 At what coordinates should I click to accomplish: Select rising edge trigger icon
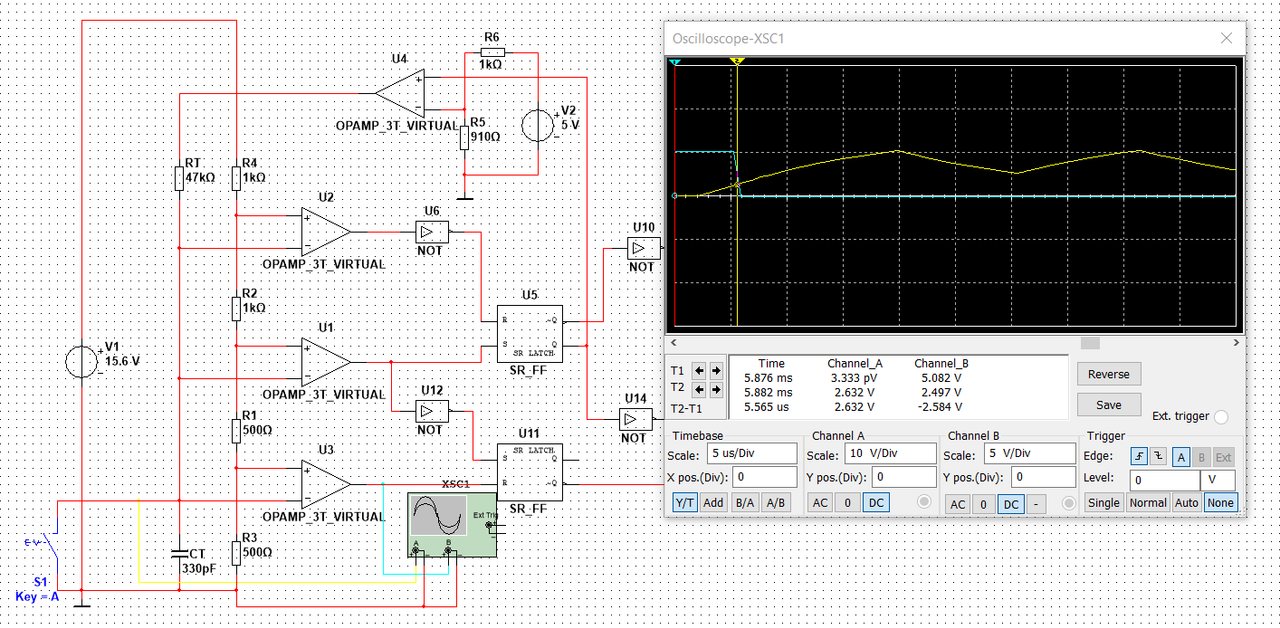(1140, 457)
